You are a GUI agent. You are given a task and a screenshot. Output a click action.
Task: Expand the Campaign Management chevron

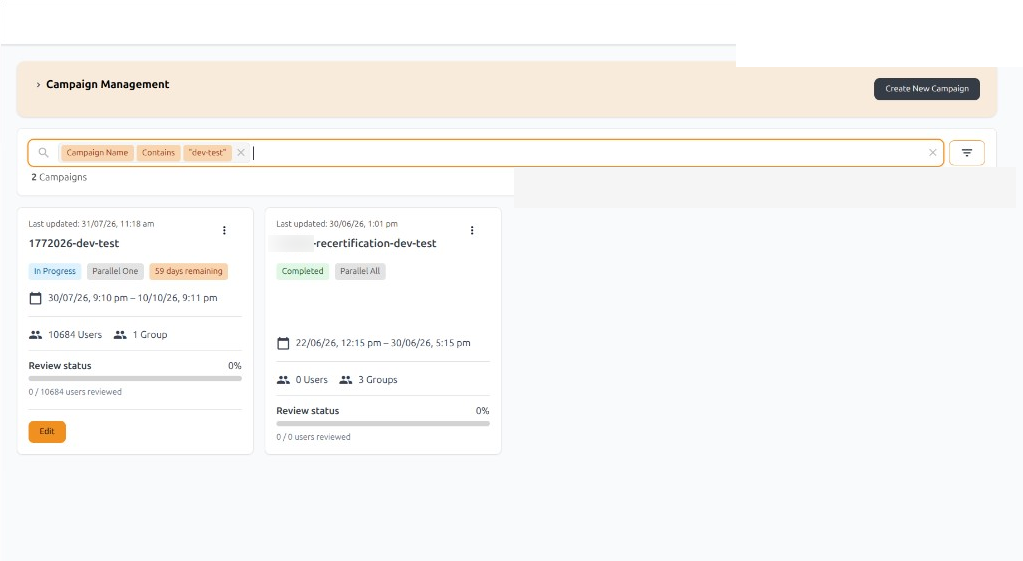point(38,85)
